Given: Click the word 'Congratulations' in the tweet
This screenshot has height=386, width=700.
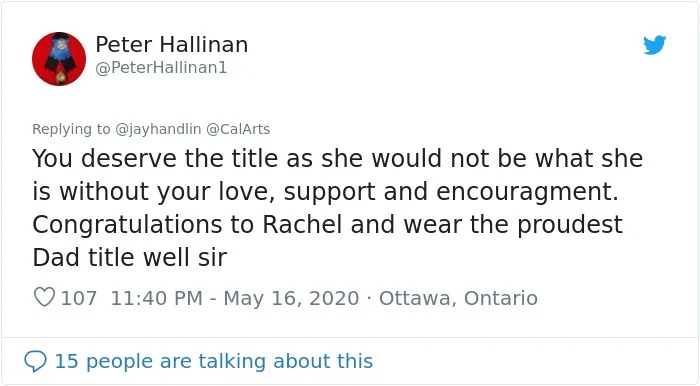Looking at the screenshot, I should coord(127,224).
